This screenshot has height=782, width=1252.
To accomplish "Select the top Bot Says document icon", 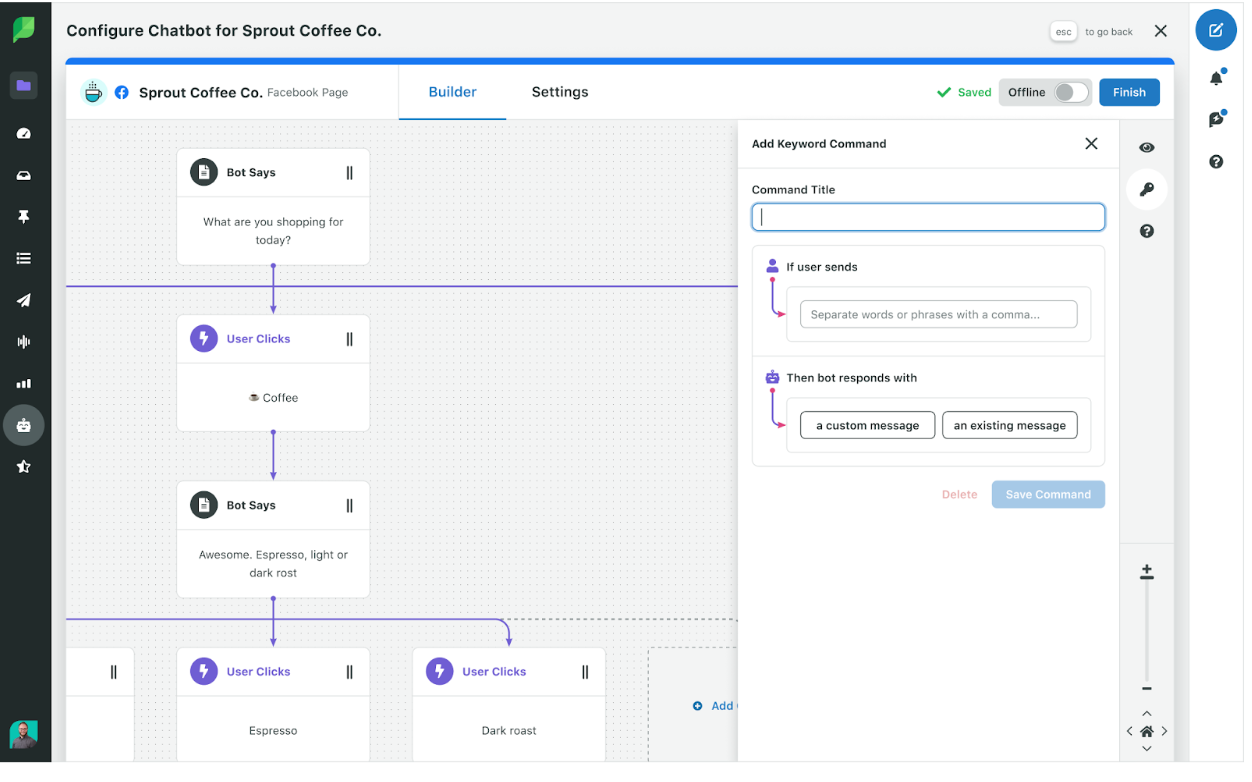I will tap(204, 172).
